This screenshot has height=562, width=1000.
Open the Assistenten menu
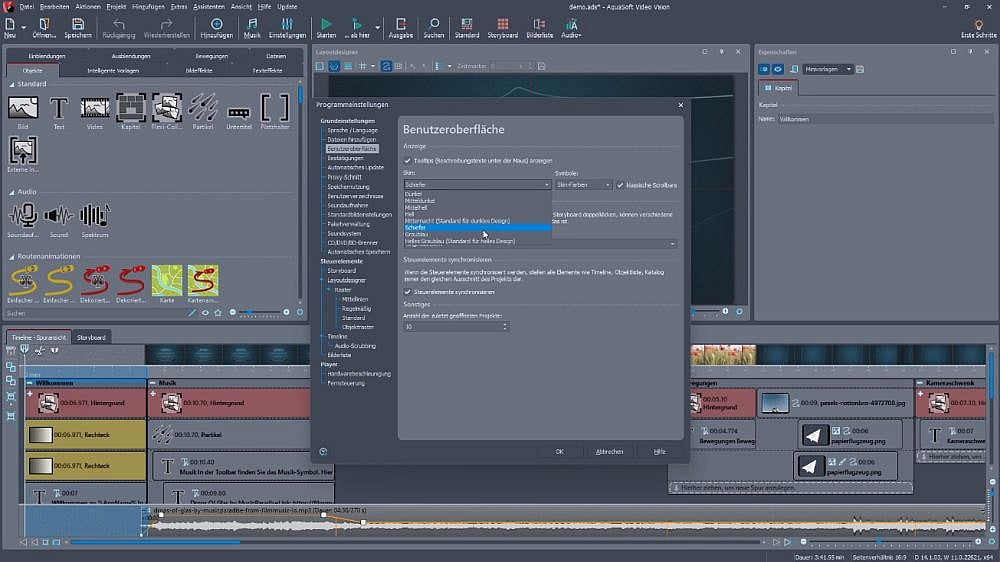pos(208,6)
